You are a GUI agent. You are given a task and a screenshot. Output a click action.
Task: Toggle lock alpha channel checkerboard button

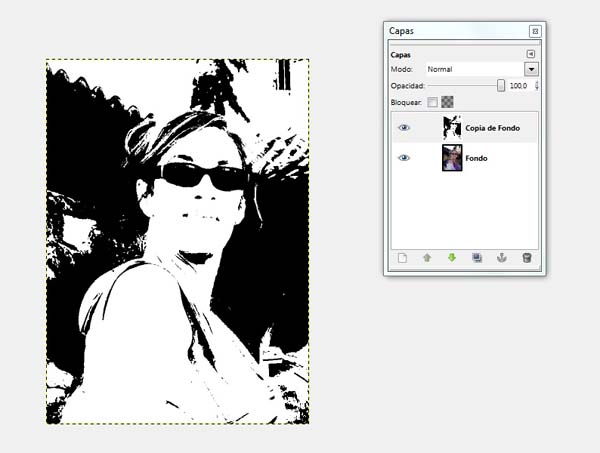tap(447, 102)
